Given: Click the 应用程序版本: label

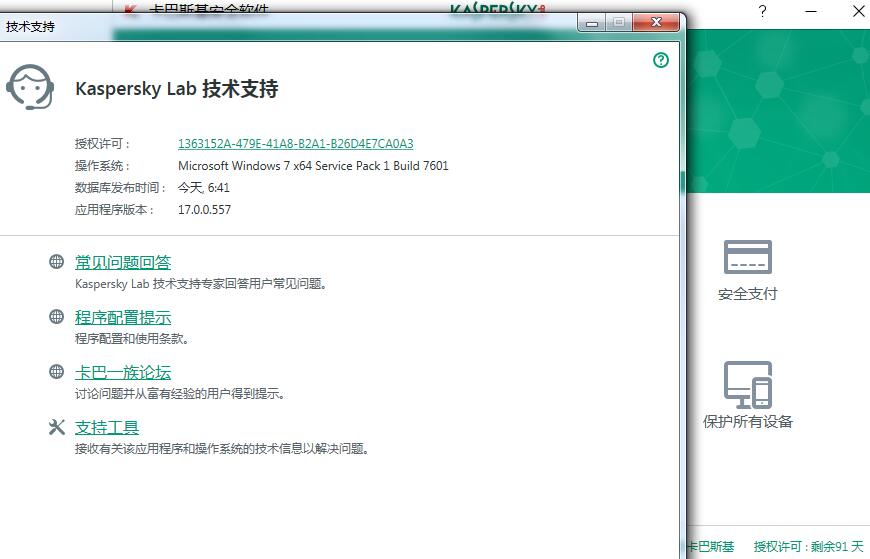Looking at the screenshot, I should (x=115, y=209).
